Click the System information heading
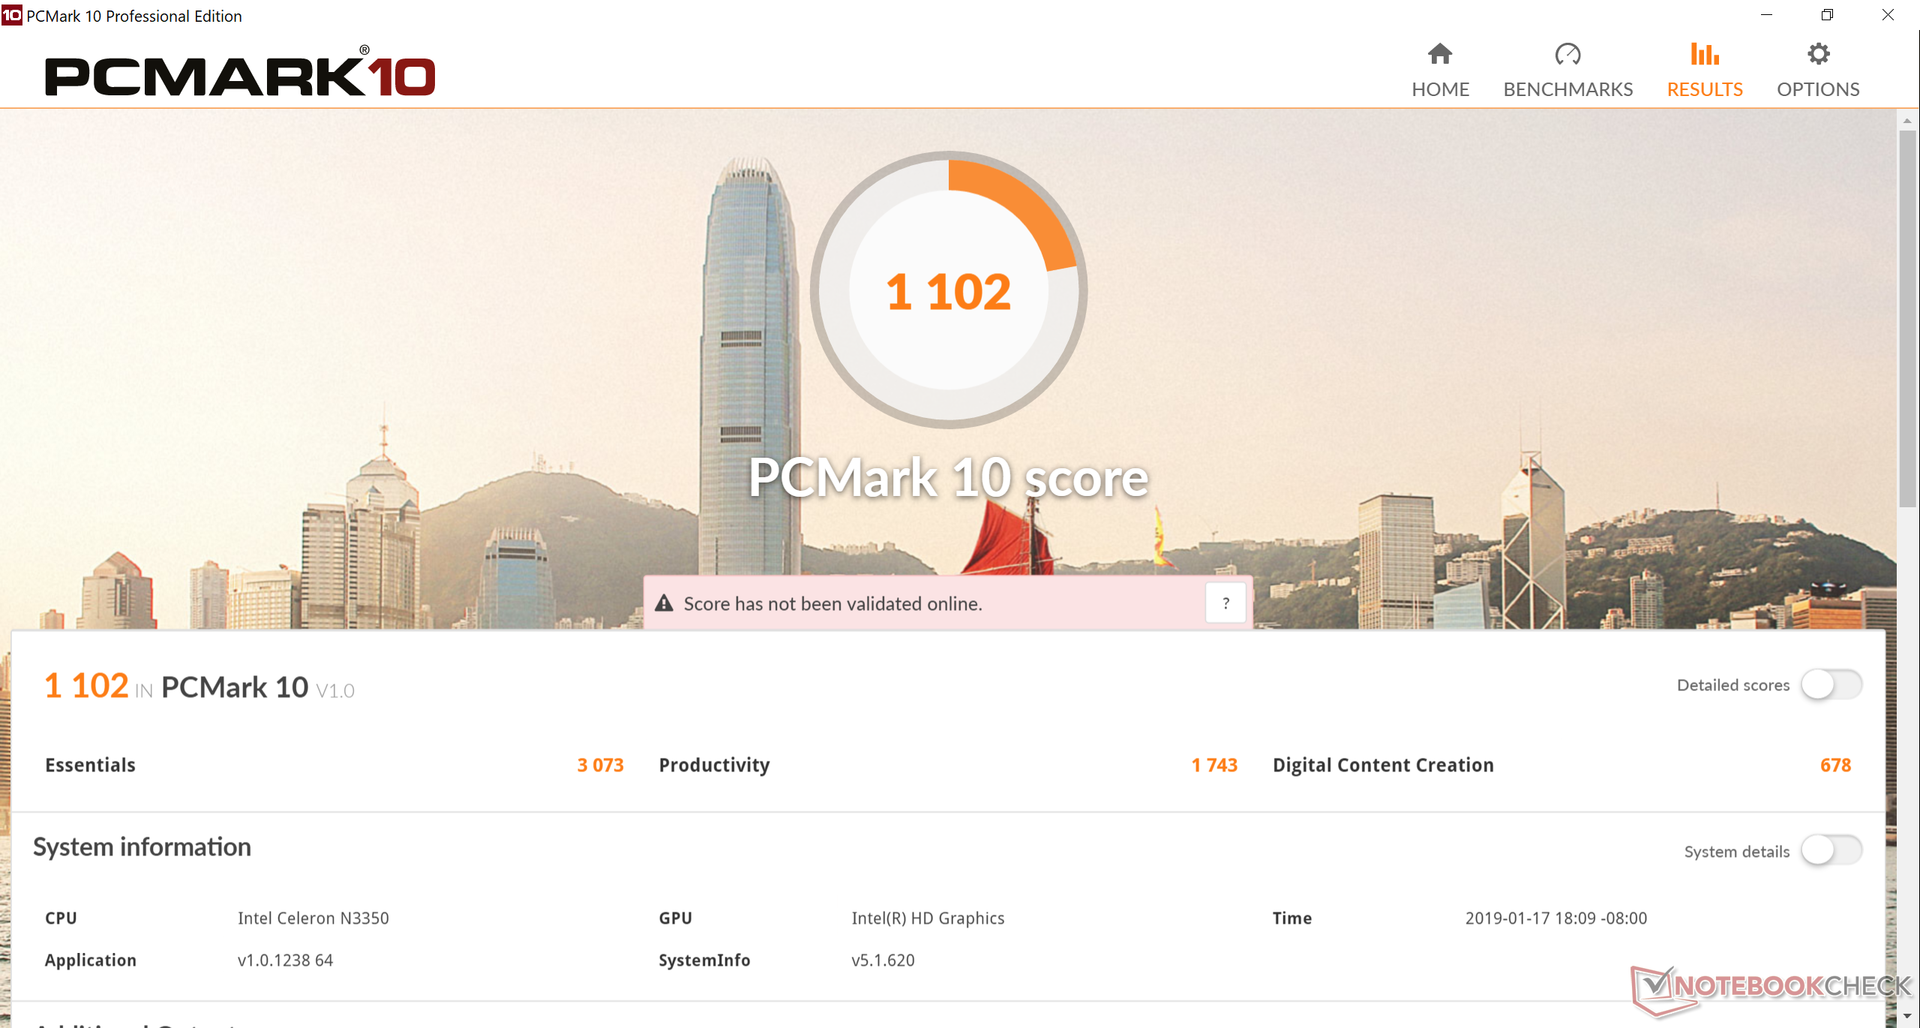Image resolution: width=1920 pixels, height=1028 pixels. coord(142,847)
